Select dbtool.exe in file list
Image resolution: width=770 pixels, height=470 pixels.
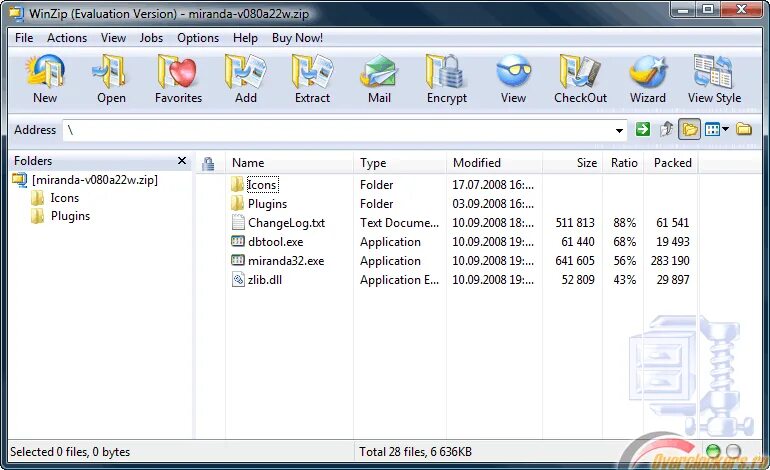click(x=275, y=242)
